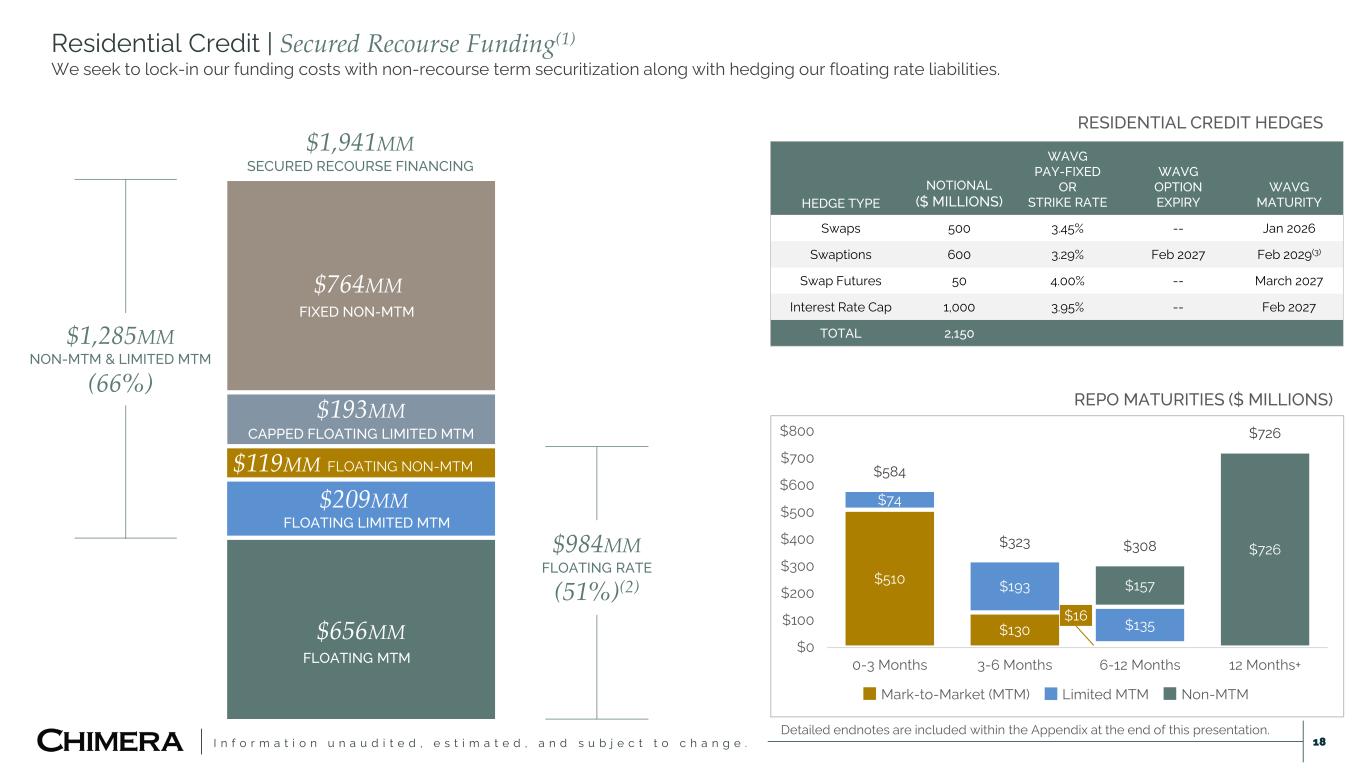Image resolution: width=1365 pixels, height=768 pixels.
Task: Select the $193MM Capped Floating Limited MTM block
Action: (x=360, y=419)
